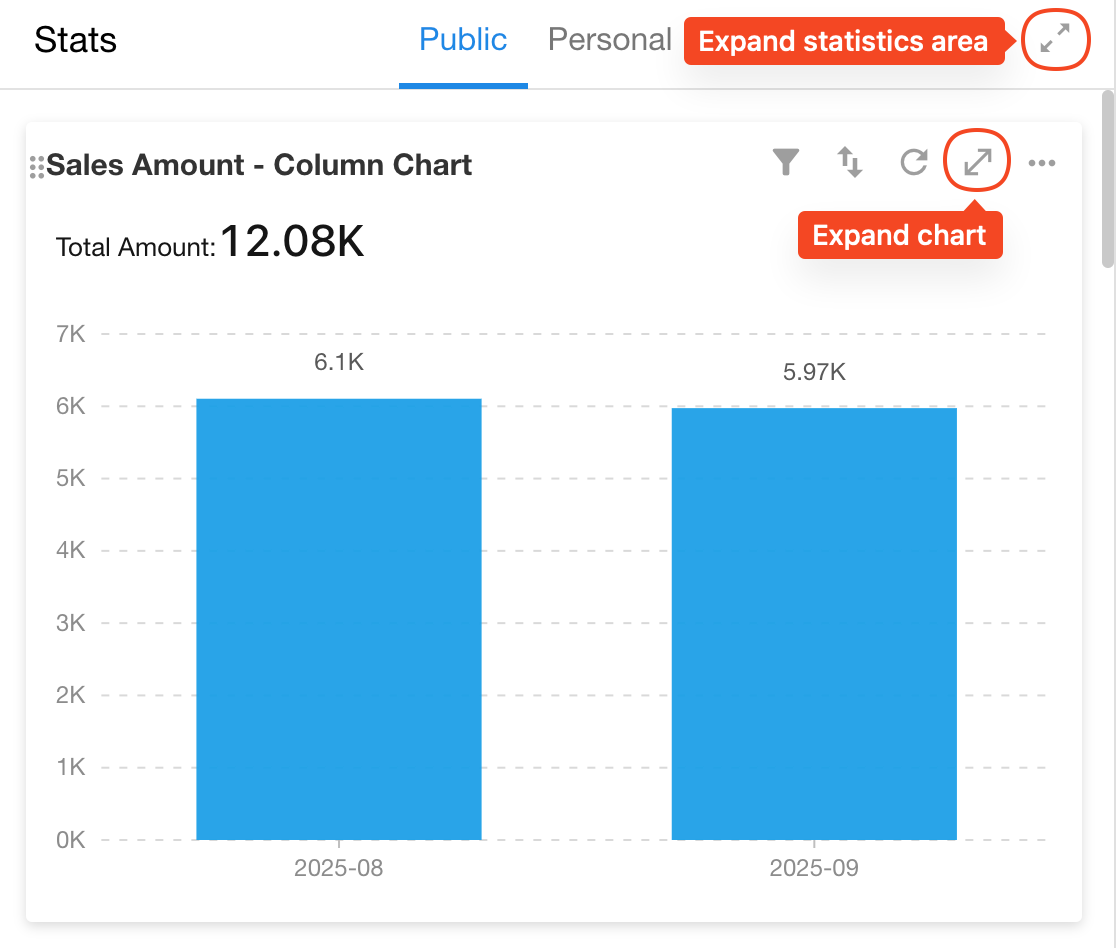
Task: Click the Expand statistics area tooltip label
Action: tap(843, 42)
